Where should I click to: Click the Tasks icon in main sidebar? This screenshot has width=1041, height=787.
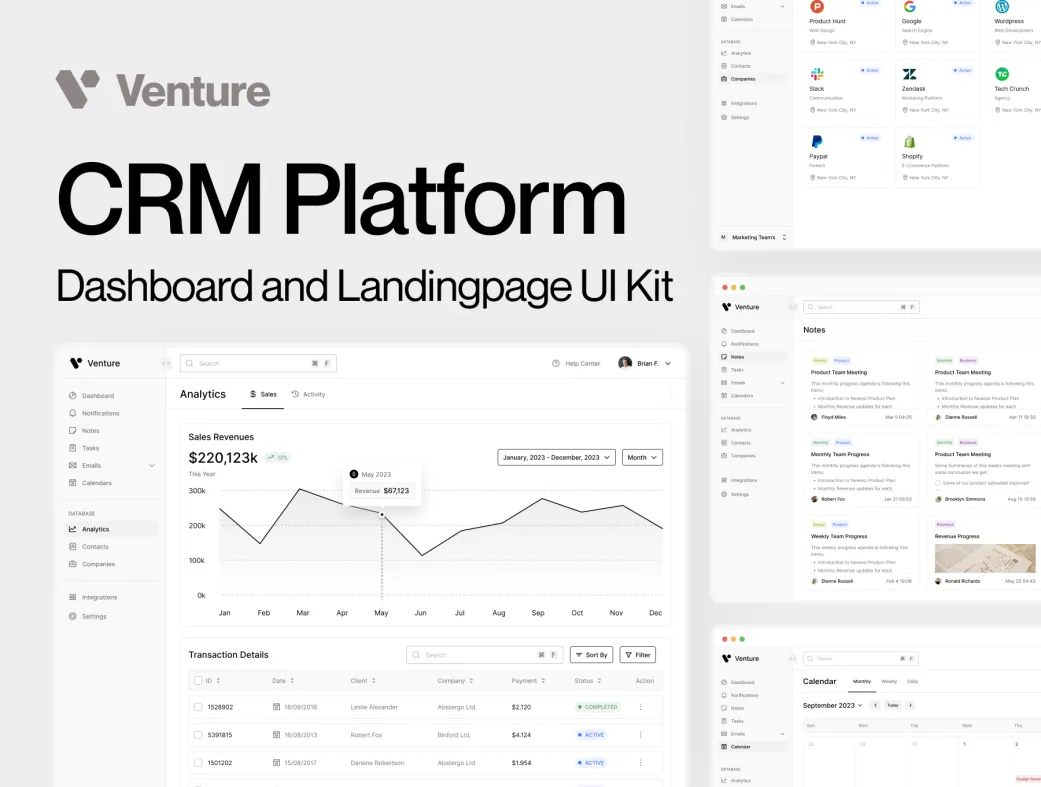(x=72, y=448)
